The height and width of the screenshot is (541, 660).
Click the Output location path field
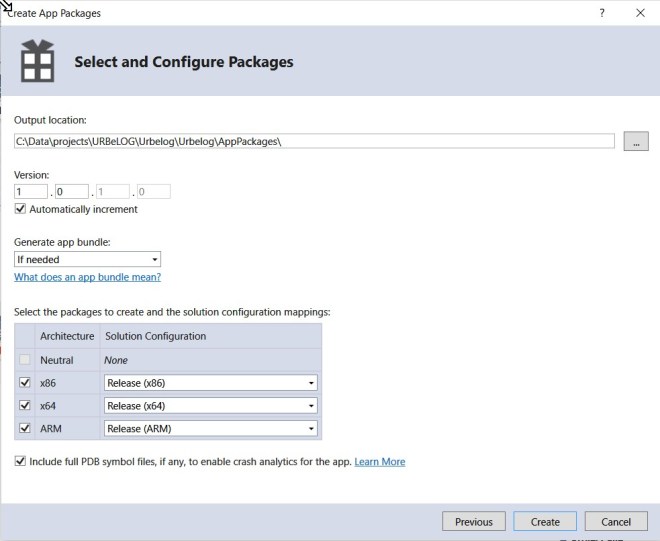[x=314, y=141]
